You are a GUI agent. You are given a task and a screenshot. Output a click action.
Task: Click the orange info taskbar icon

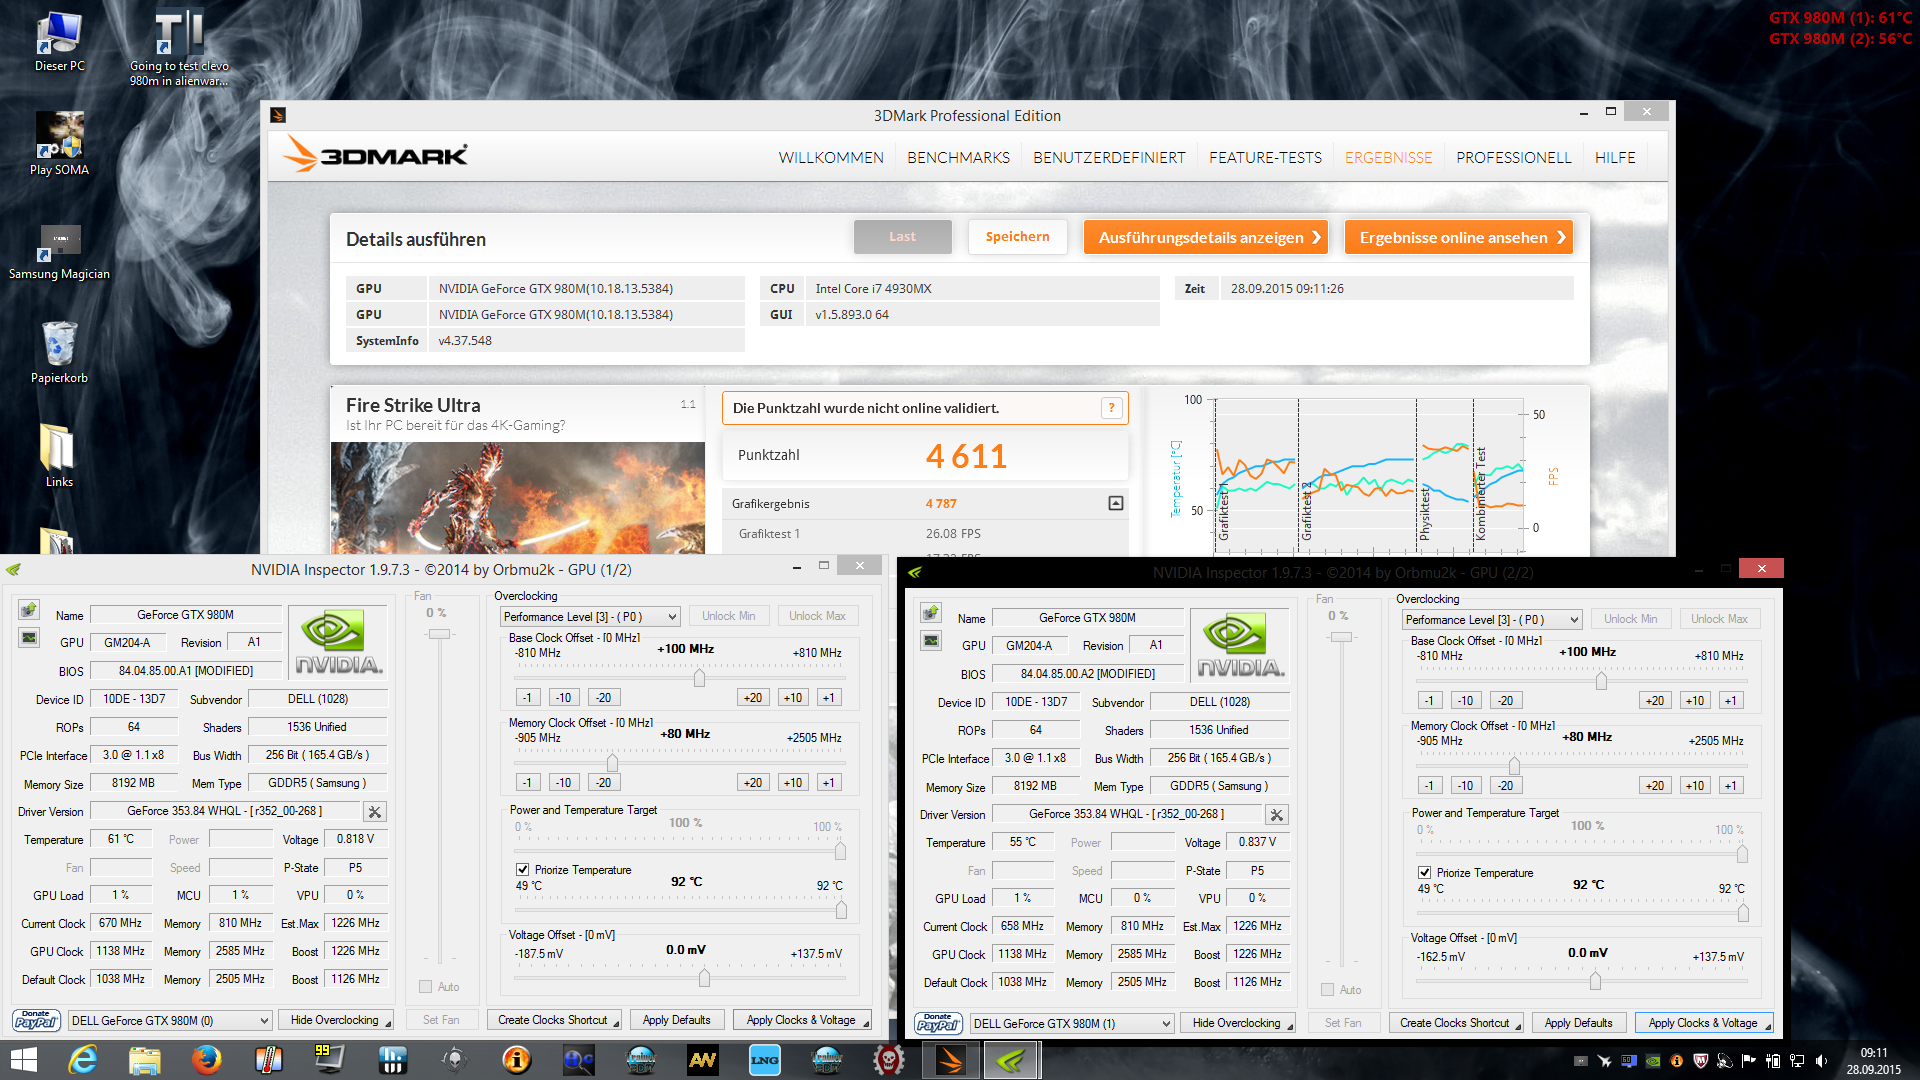517,1060
